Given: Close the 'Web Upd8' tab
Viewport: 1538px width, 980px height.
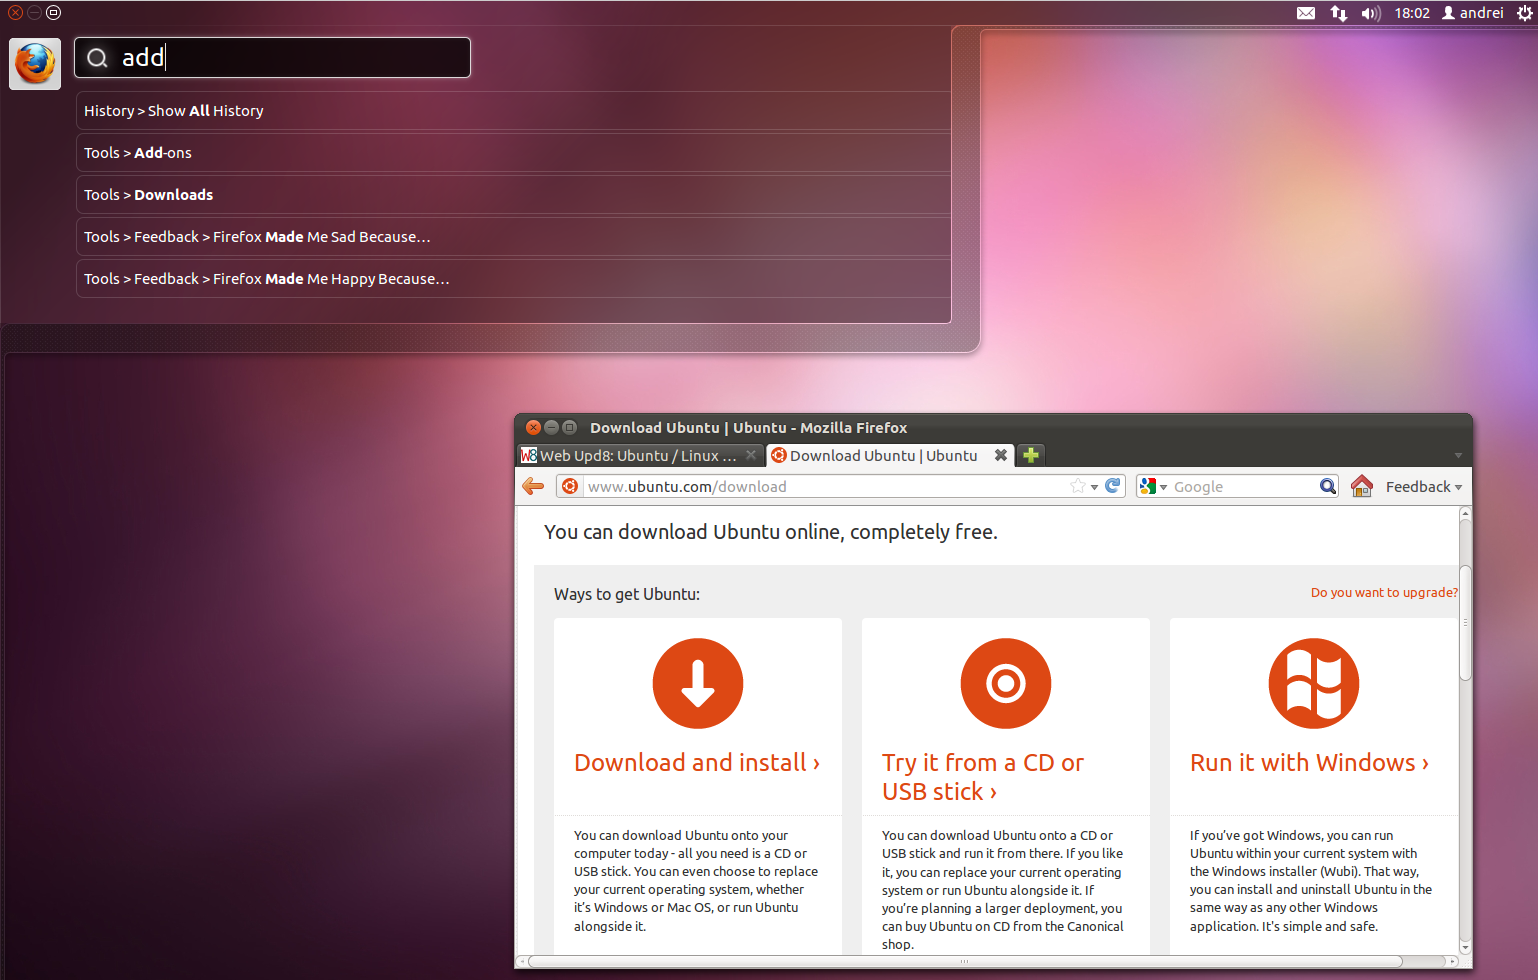Looking at the screenshot, I should 751,455.
